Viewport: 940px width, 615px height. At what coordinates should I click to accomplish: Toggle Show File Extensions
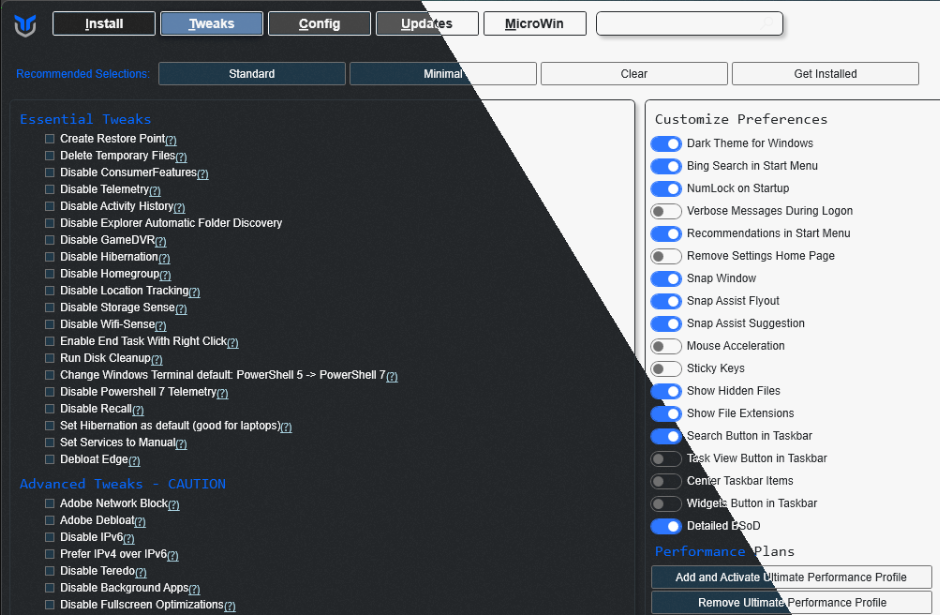[666, 414]
